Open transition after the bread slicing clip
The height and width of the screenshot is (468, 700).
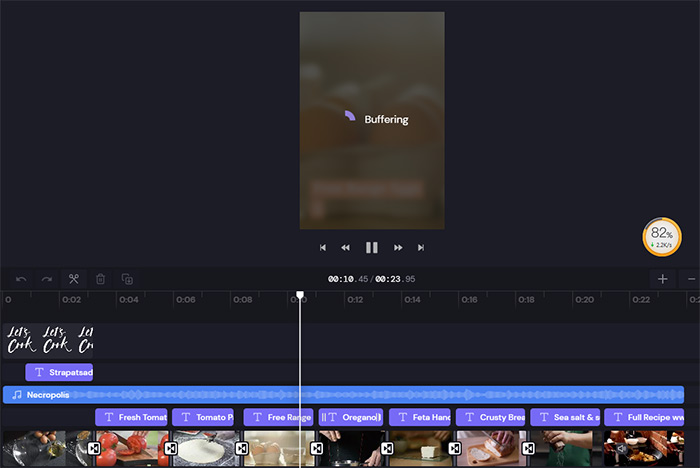[x=528, y=448]
